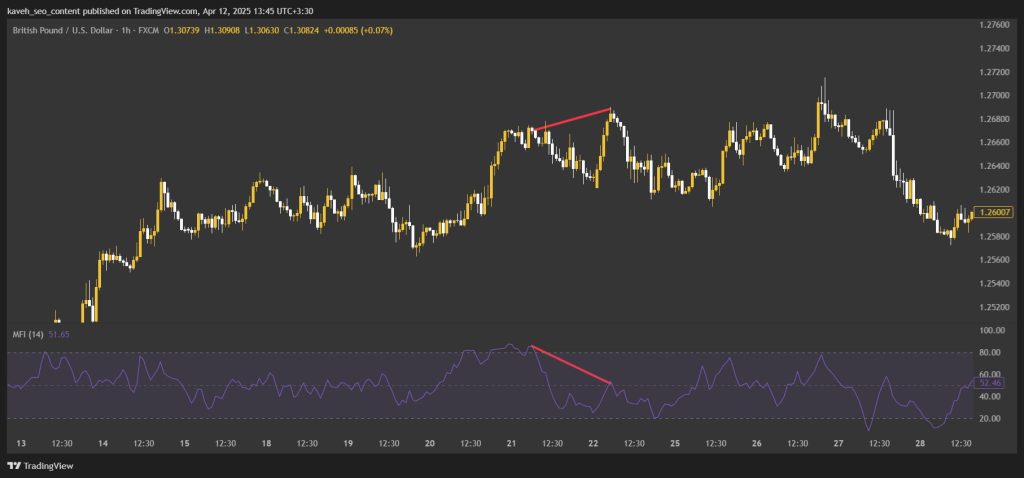The width and height of the screenshot is (1024, 478).
Task: Select date 13 on the time axis
Action: [21, 444]
